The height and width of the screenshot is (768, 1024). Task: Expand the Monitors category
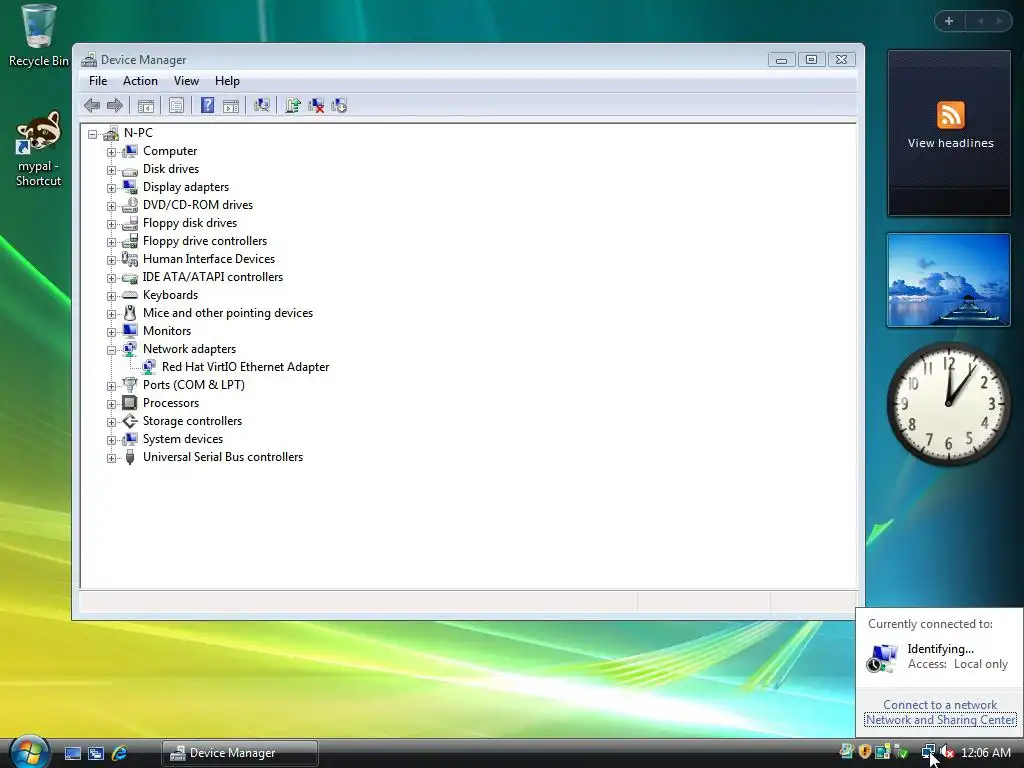(112, 332)
